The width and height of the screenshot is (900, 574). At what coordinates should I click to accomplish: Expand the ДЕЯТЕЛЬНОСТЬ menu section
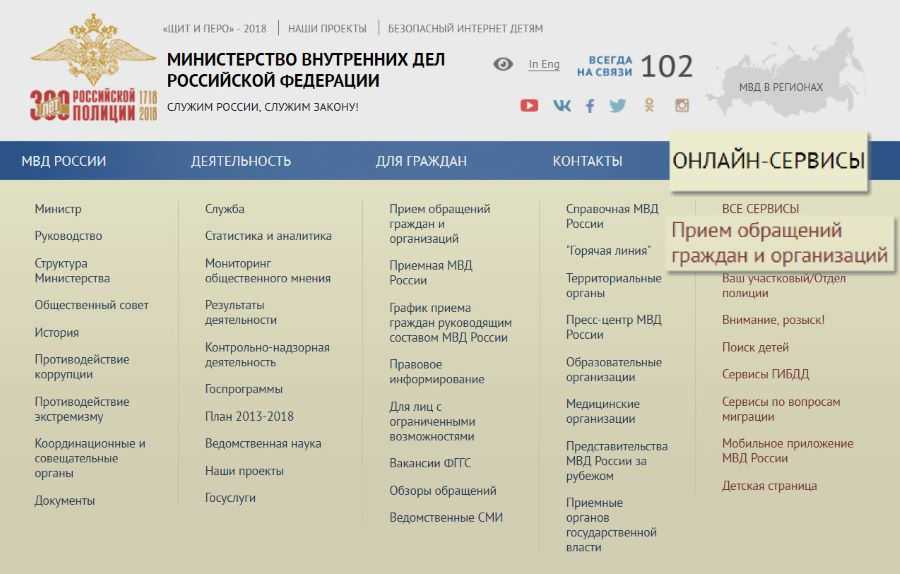click(x=241, y=161)
